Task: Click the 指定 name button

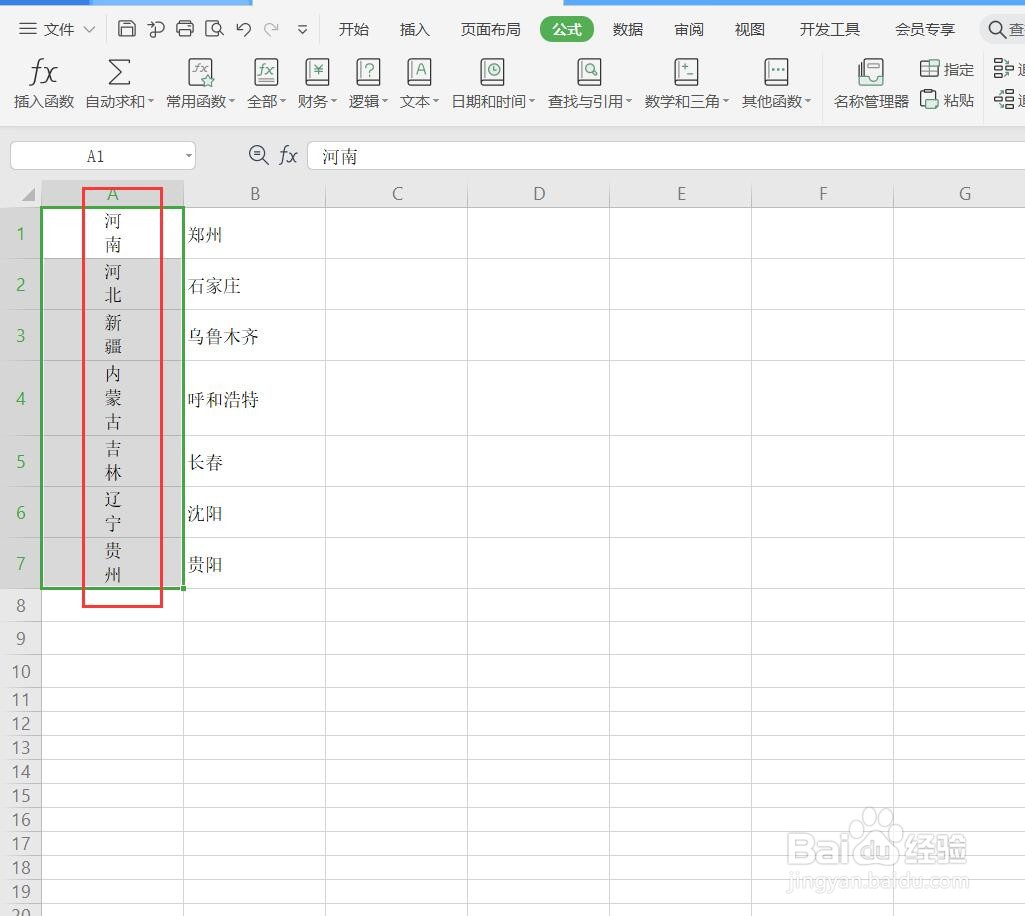Action: coord(947,69)
